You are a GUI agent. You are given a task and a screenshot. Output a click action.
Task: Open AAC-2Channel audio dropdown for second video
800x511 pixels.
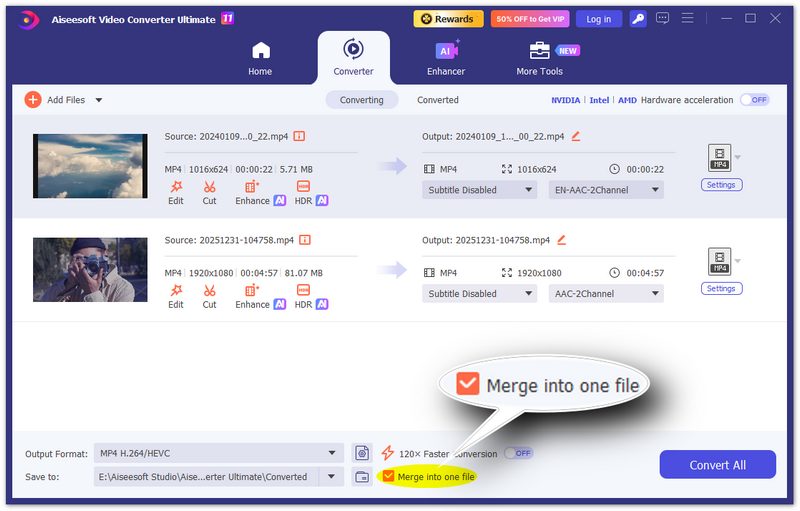point(606,294)
